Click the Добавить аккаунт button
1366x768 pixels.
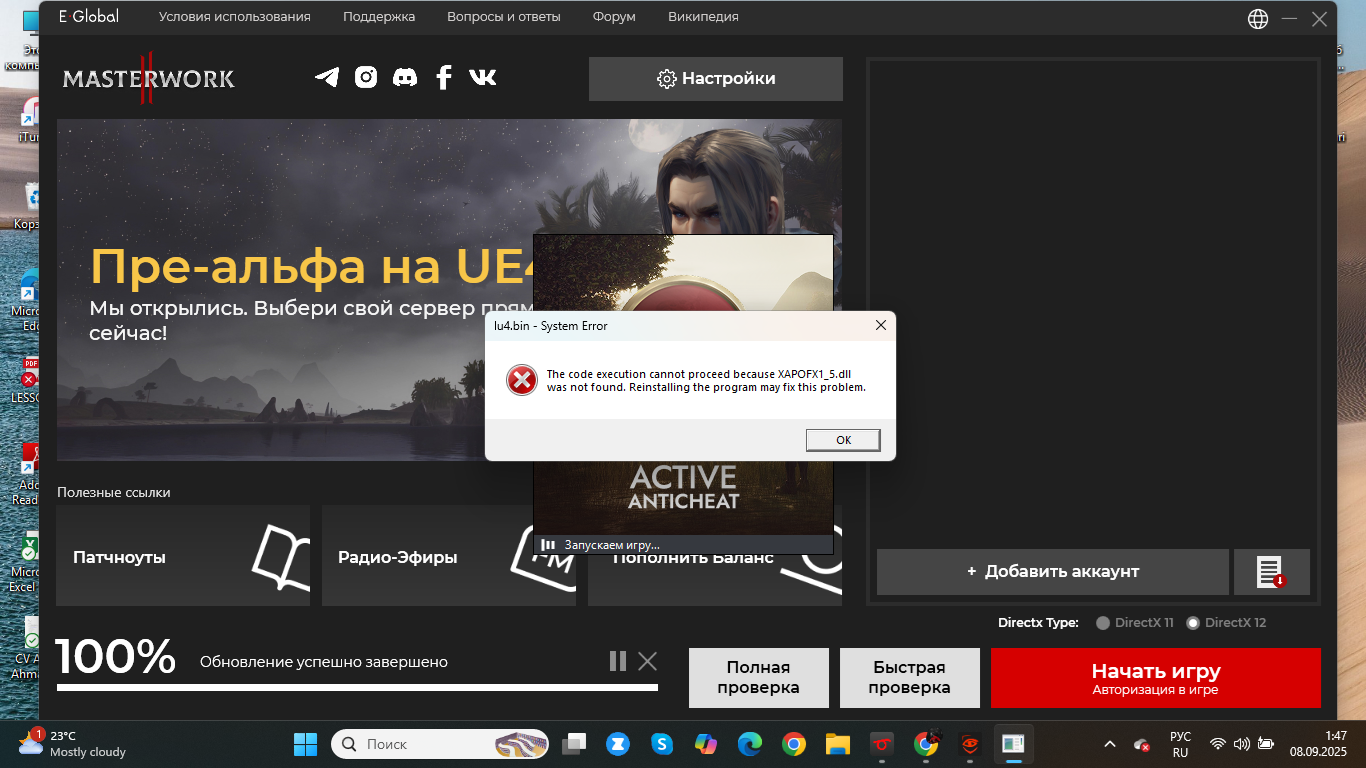1053,572
